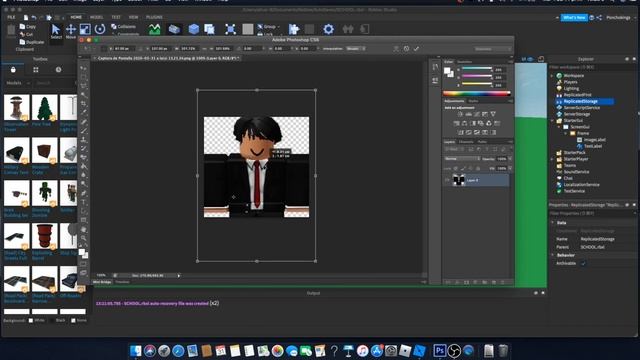Select Photoshop Move tool in tools panel
Viewport: 640px width, 360px height.
(x=84, y=68)
